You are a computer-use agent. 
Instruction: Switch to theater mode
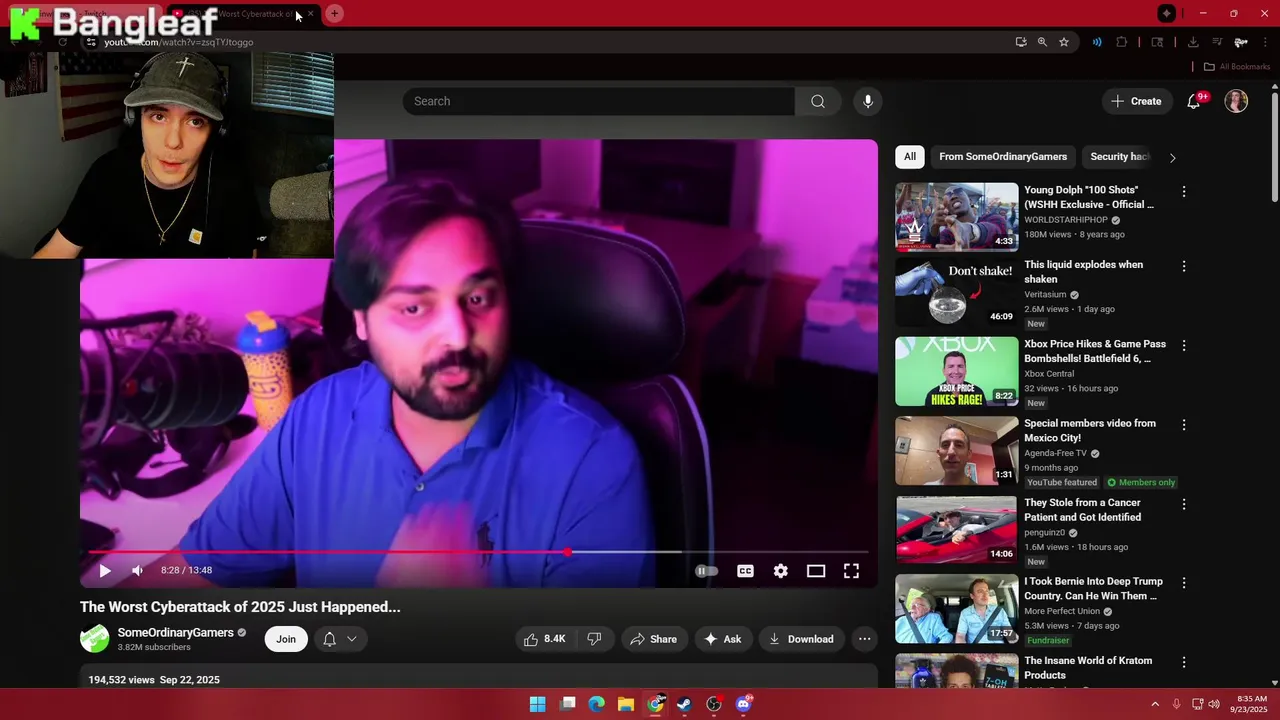pos(816,571)
